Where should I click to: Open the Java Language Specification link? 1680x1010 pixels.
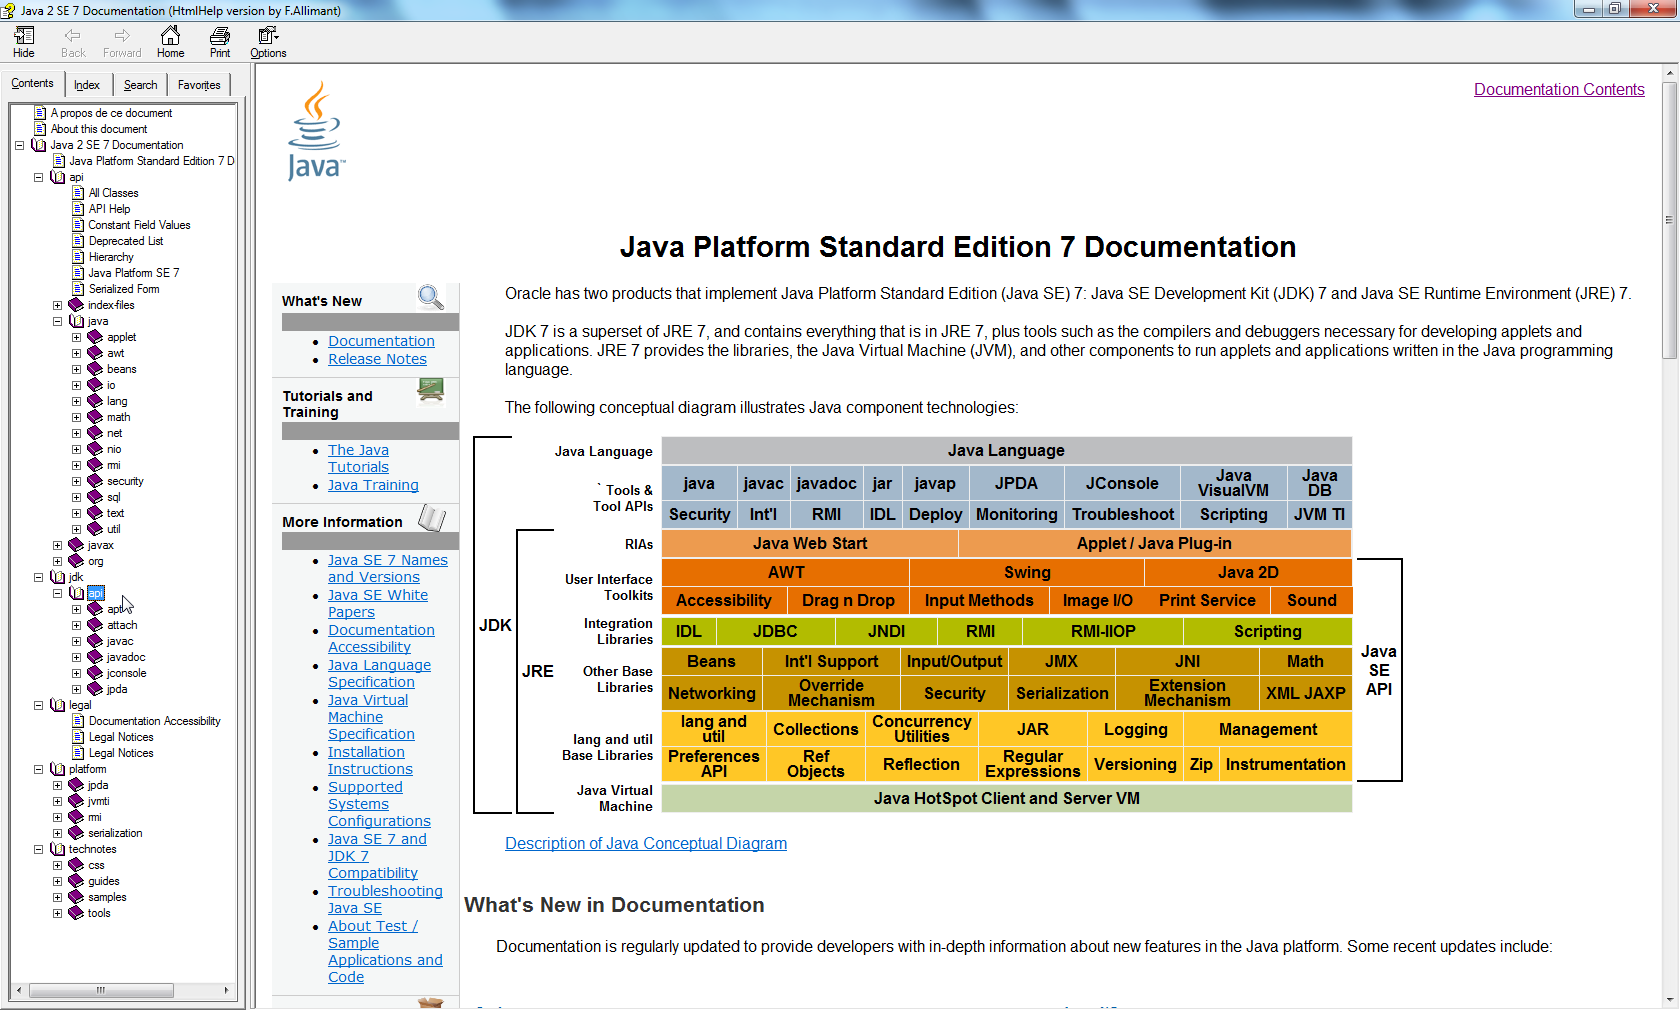pos(379,674)
